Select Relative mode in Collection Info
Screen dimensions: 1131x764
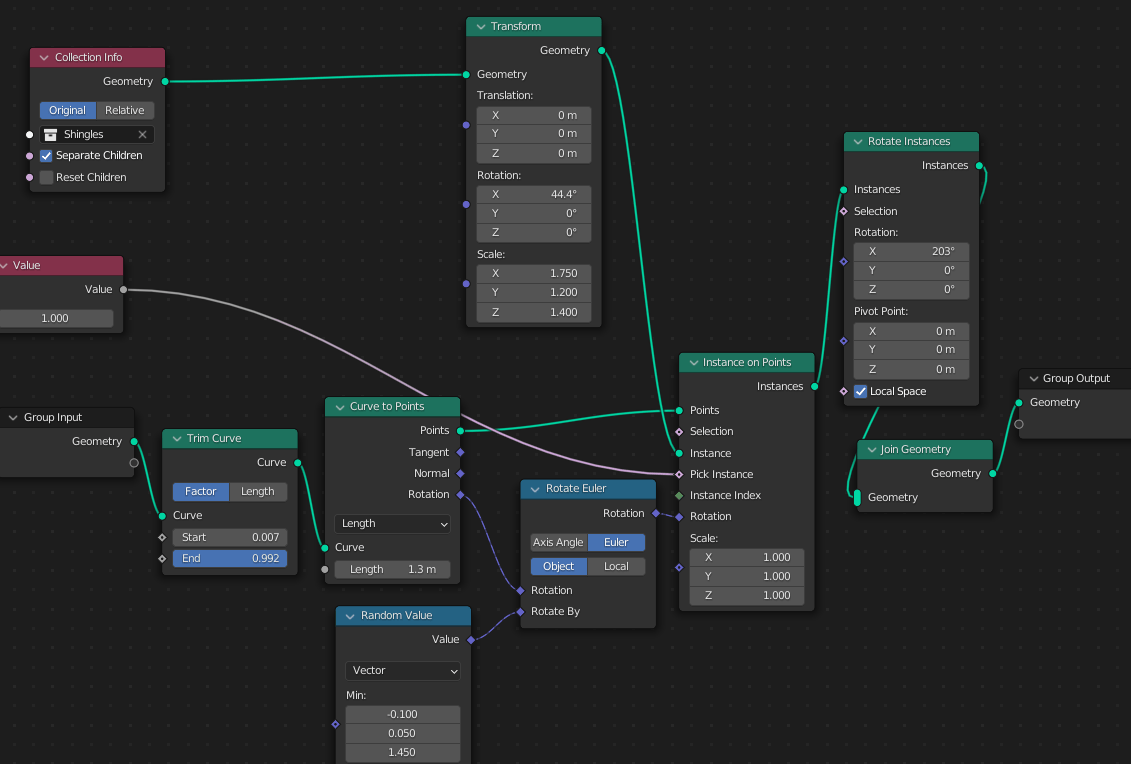click(124, 110)
